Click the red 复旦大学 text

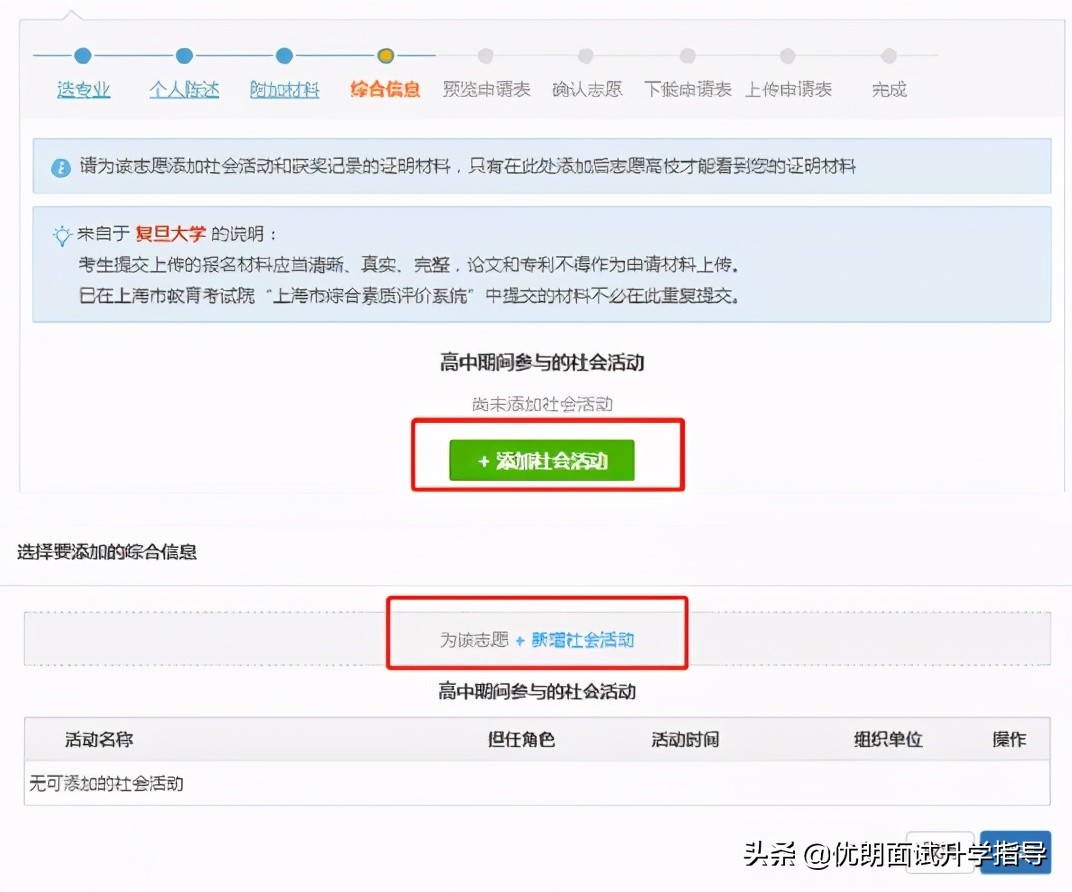pyautogui.click(x=170, y=234)
